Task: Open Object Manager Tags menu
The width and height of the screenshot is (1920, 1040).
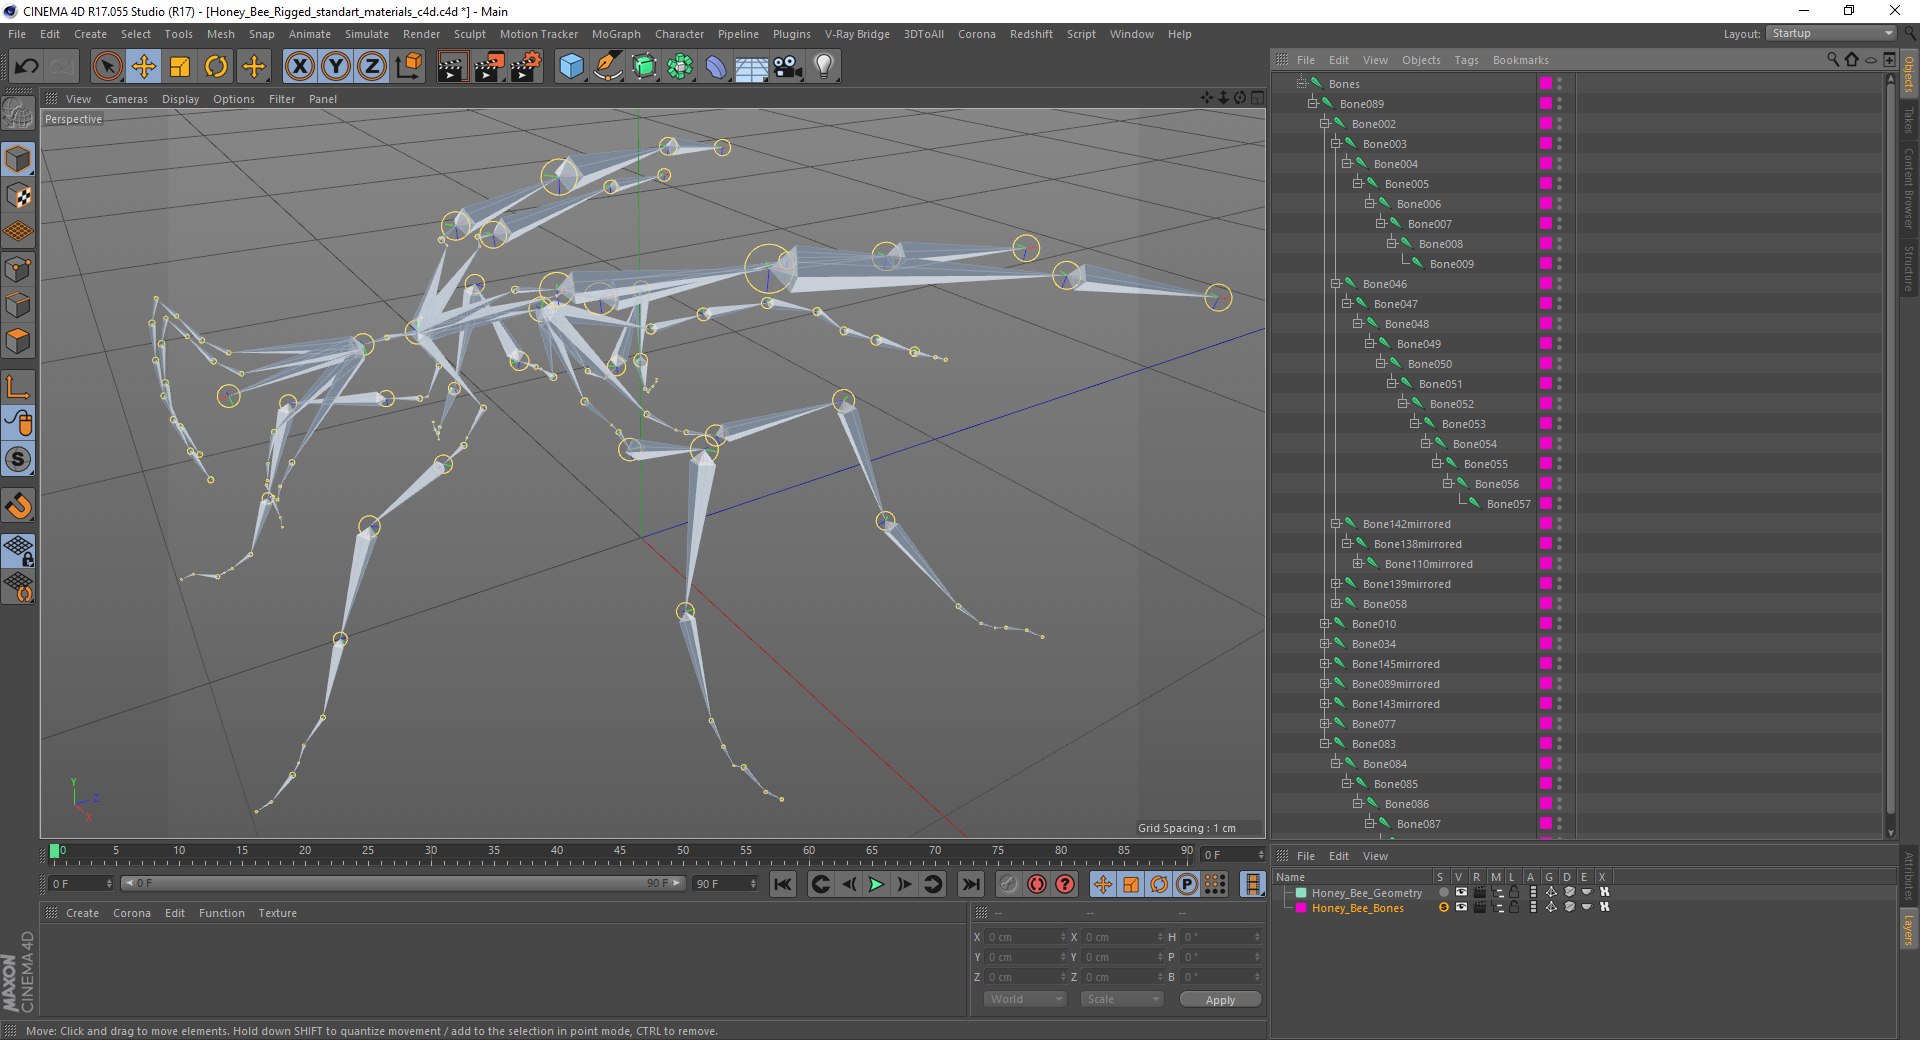Action: coord(1466,60)
